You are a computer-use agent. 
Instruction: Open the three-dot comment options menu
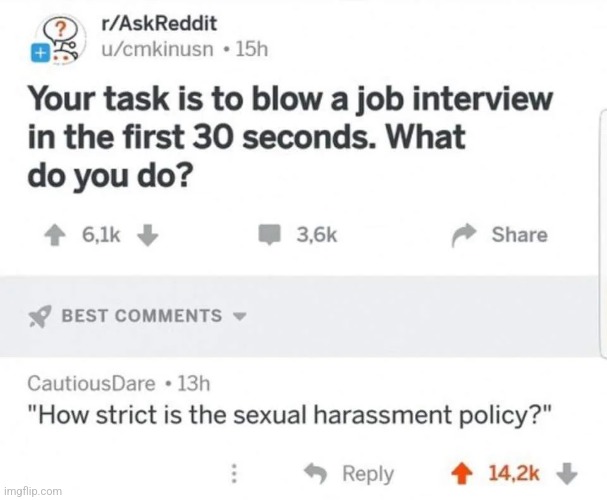click(234, 474)
